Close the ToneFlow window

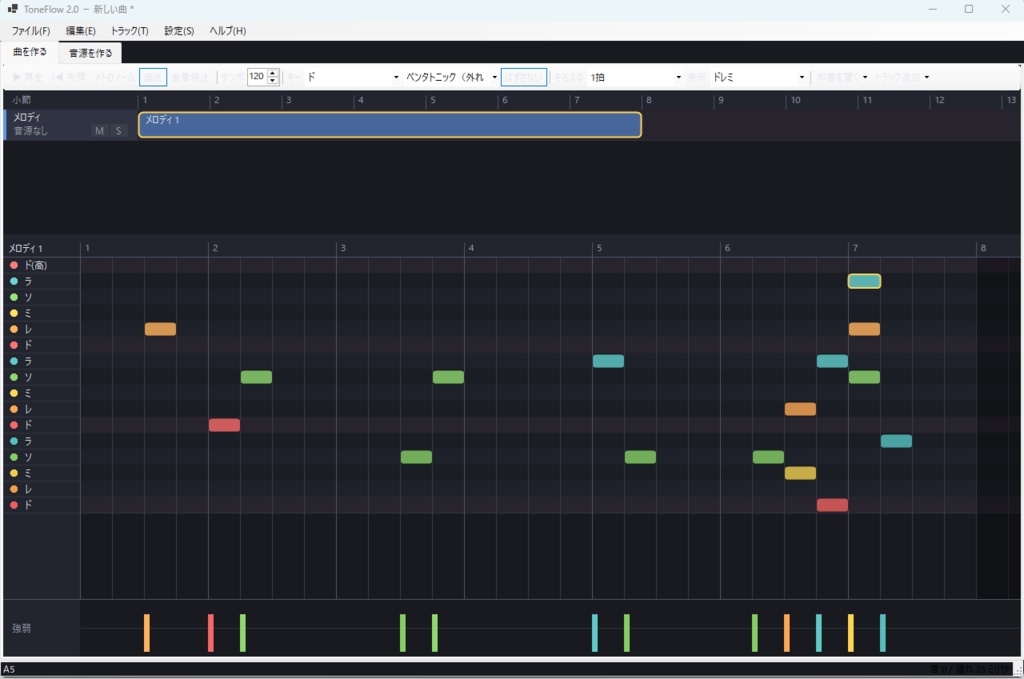tap(1005, 9)
